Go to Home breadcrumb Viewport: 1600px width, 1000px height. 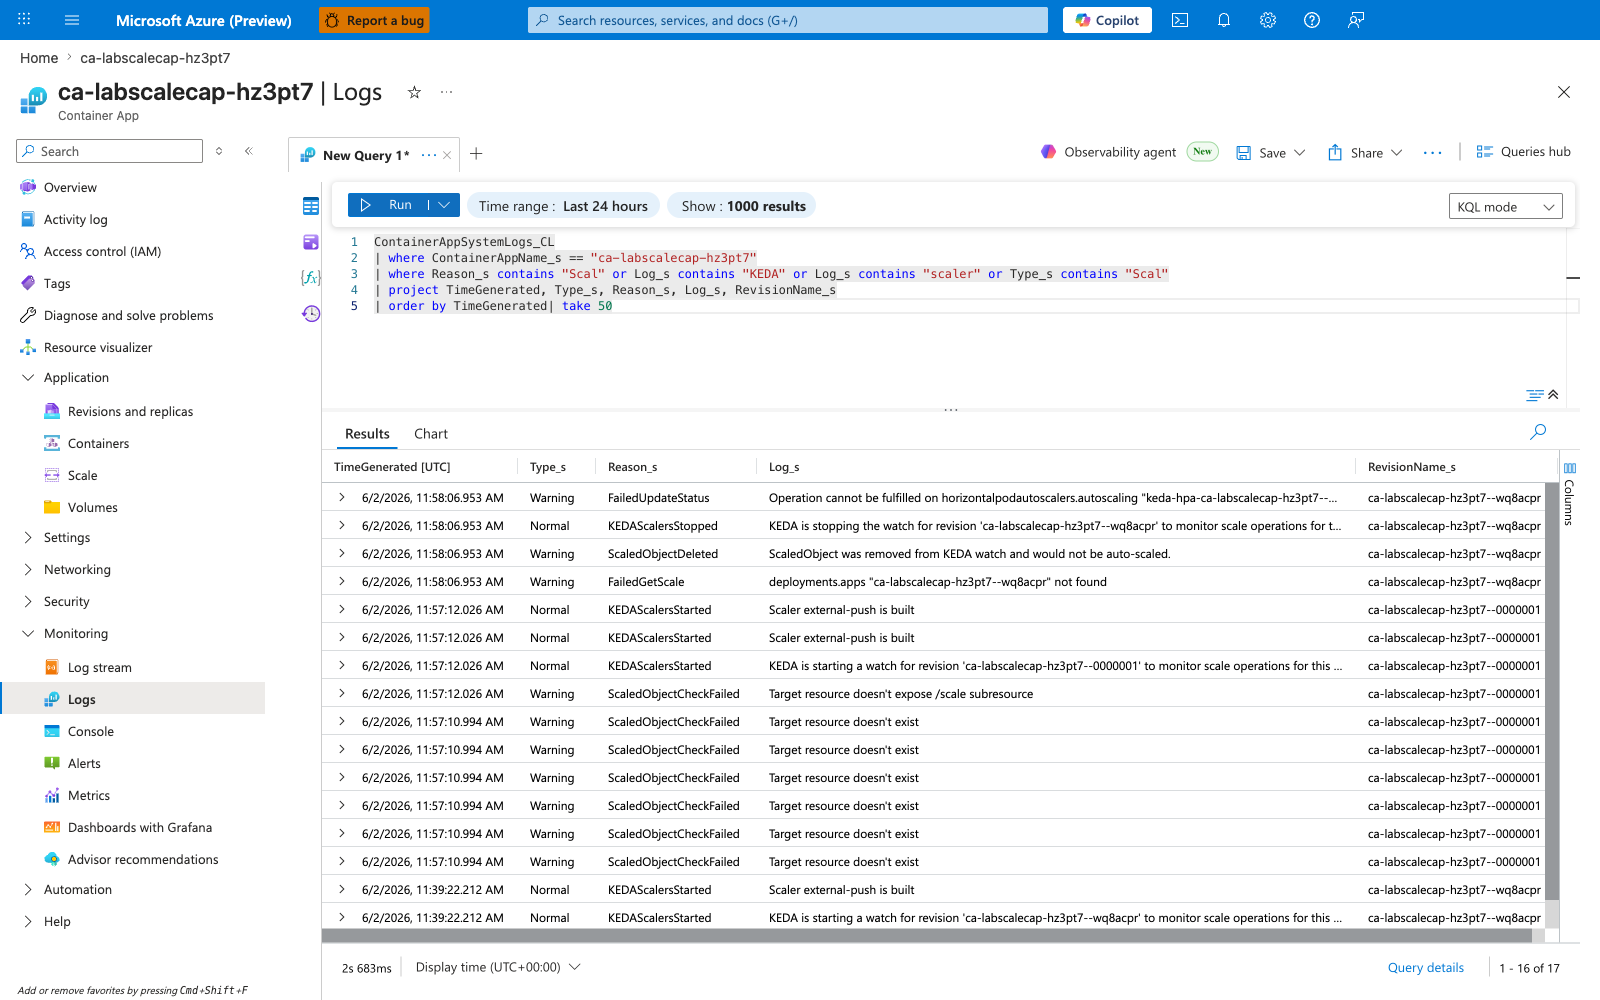coord(39,58)
